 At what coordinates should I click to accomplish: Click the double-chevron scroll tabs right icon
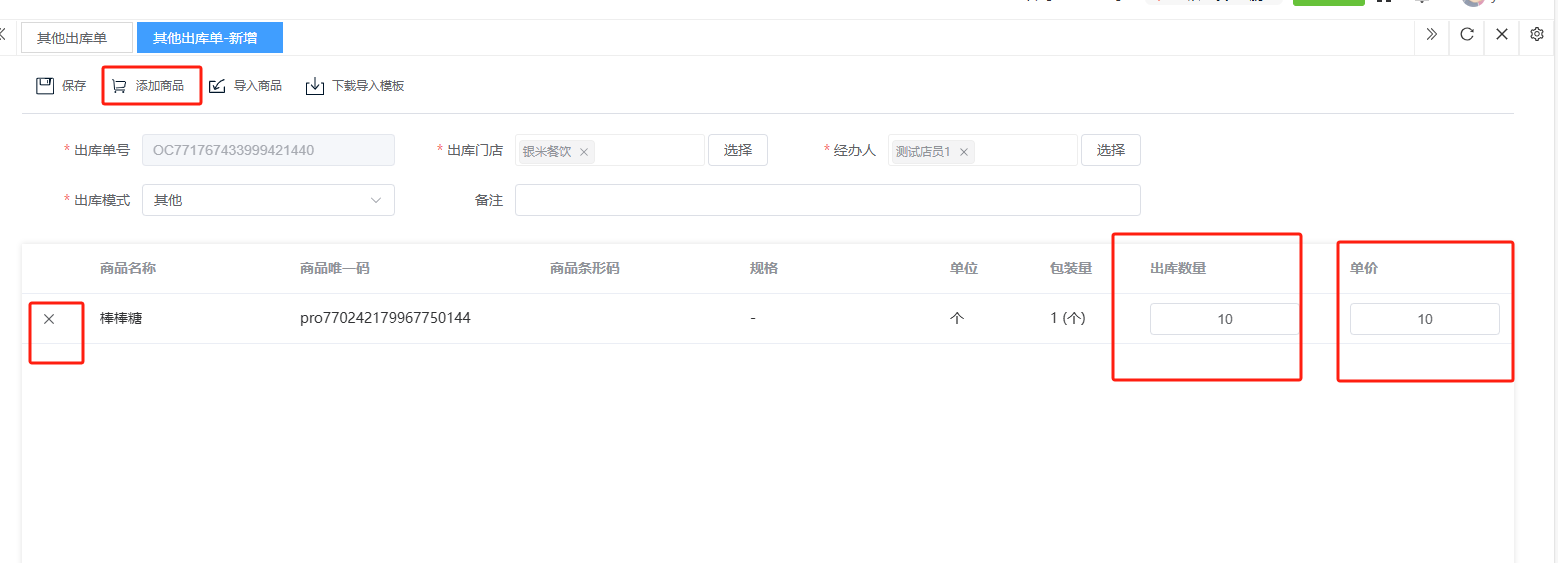pyautogui.click(x=1431, y=35)
